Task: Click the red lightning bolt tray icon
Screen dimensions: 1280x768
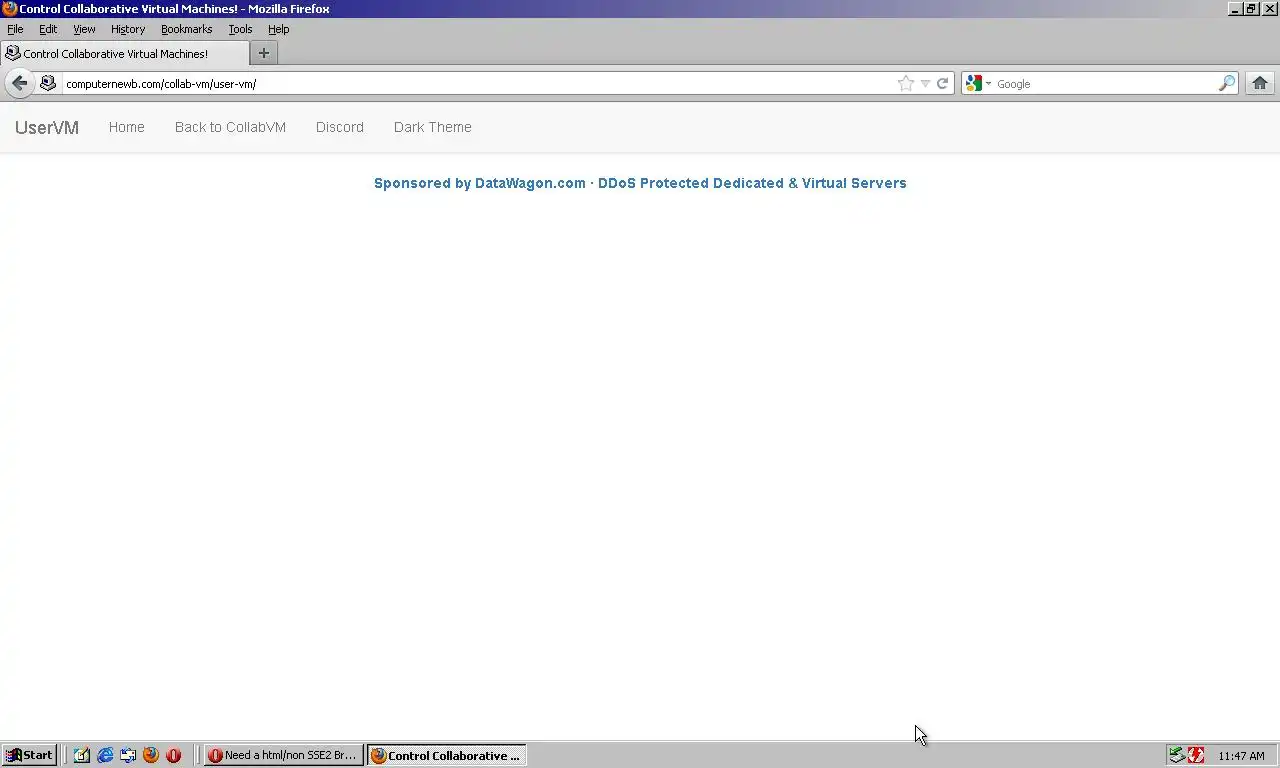Action: (1196, 755)
